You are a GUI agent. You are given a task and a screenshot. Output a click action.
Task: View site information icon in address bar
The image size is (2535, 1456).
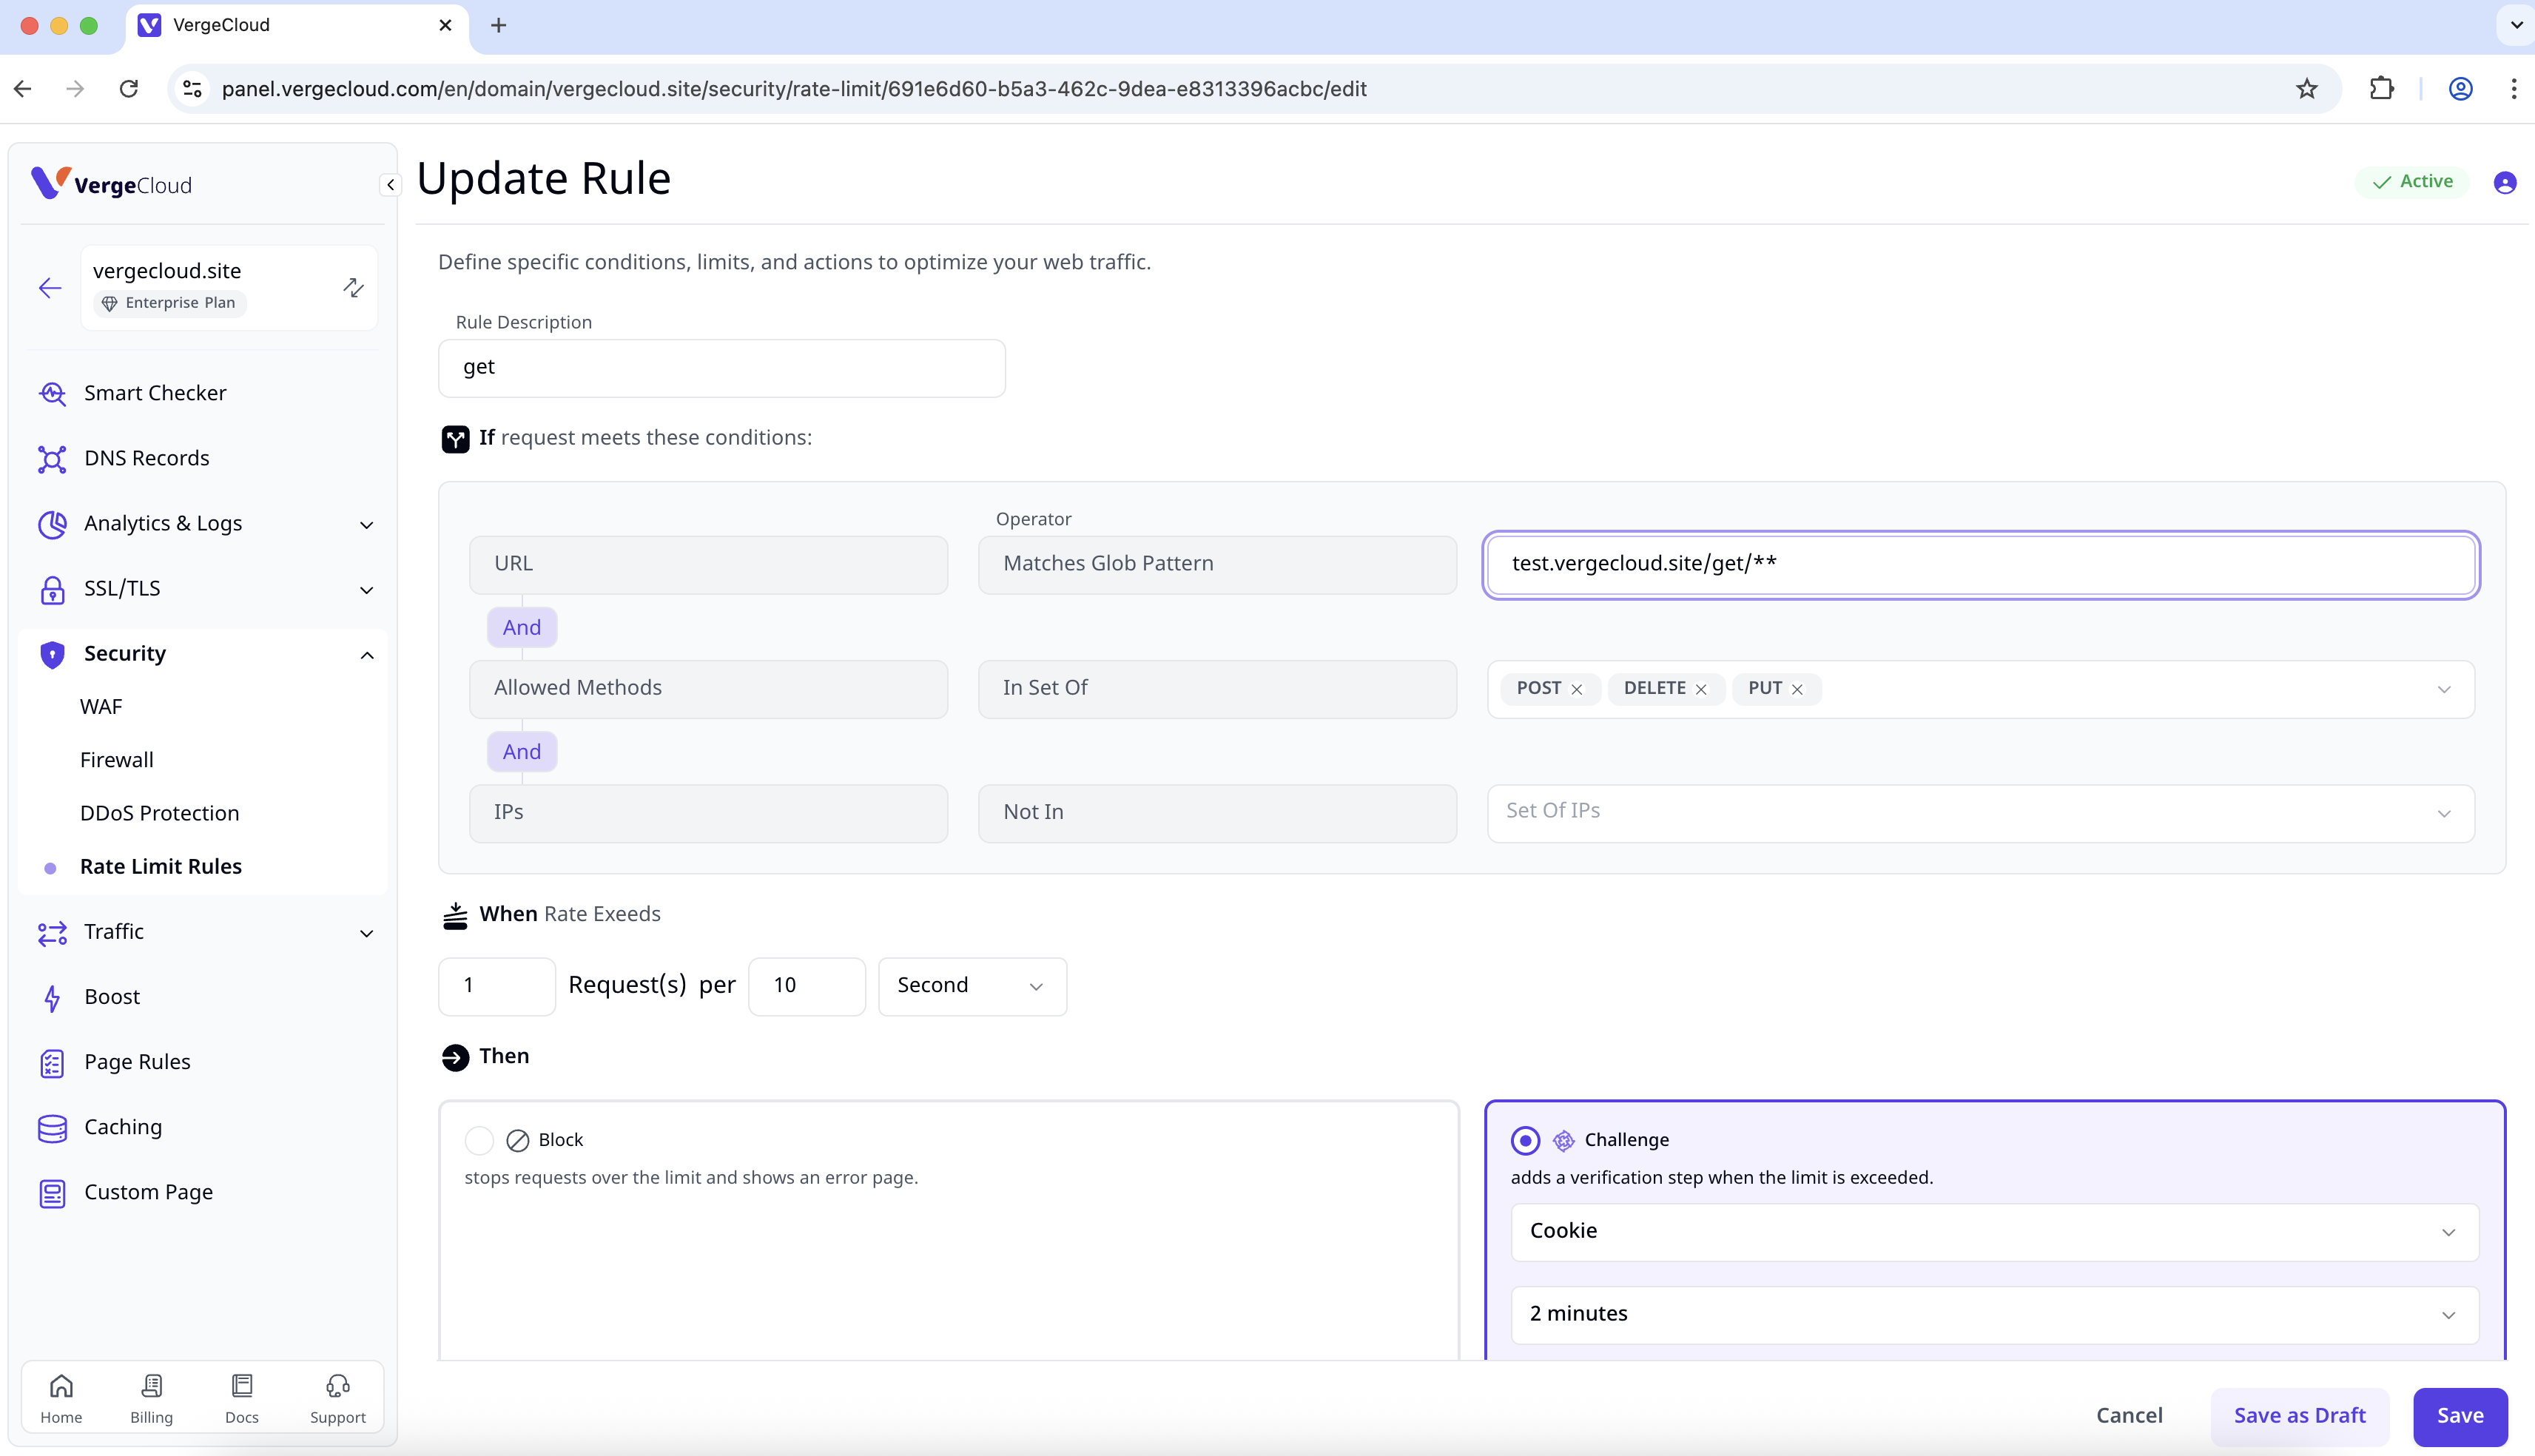[193, 89]
